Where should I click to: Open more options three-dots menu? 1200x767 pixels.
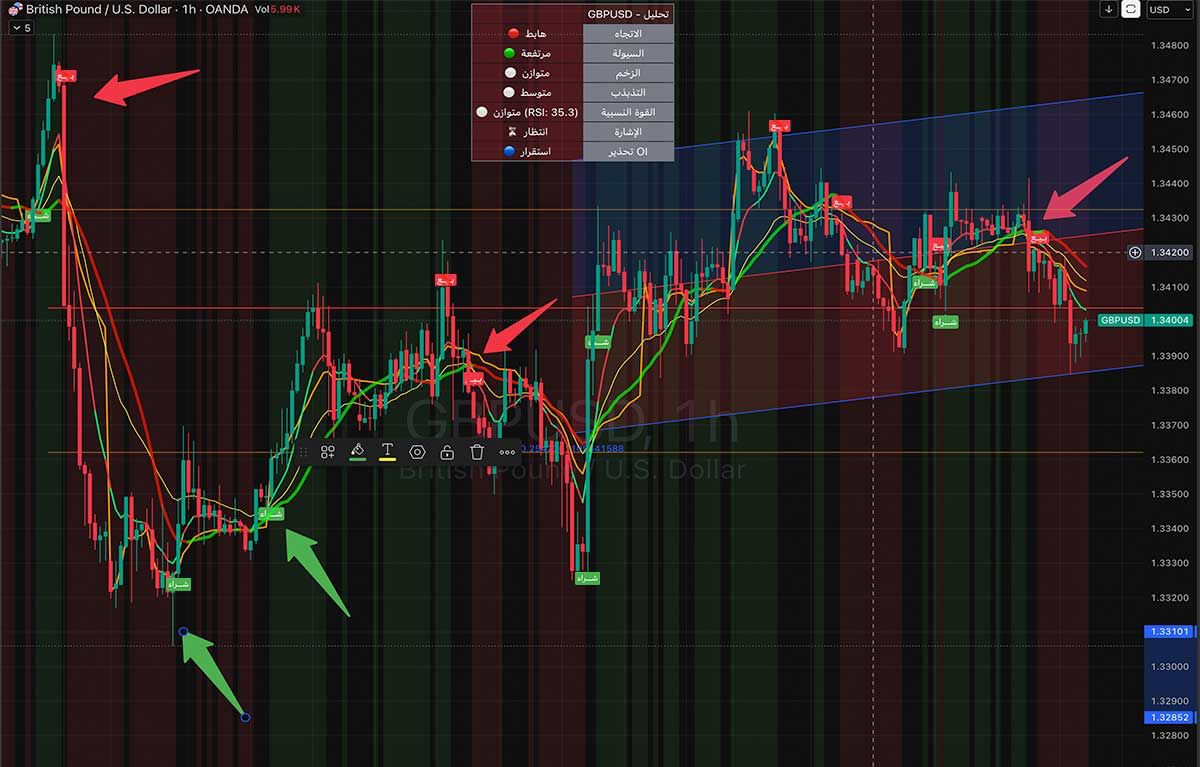507,452
